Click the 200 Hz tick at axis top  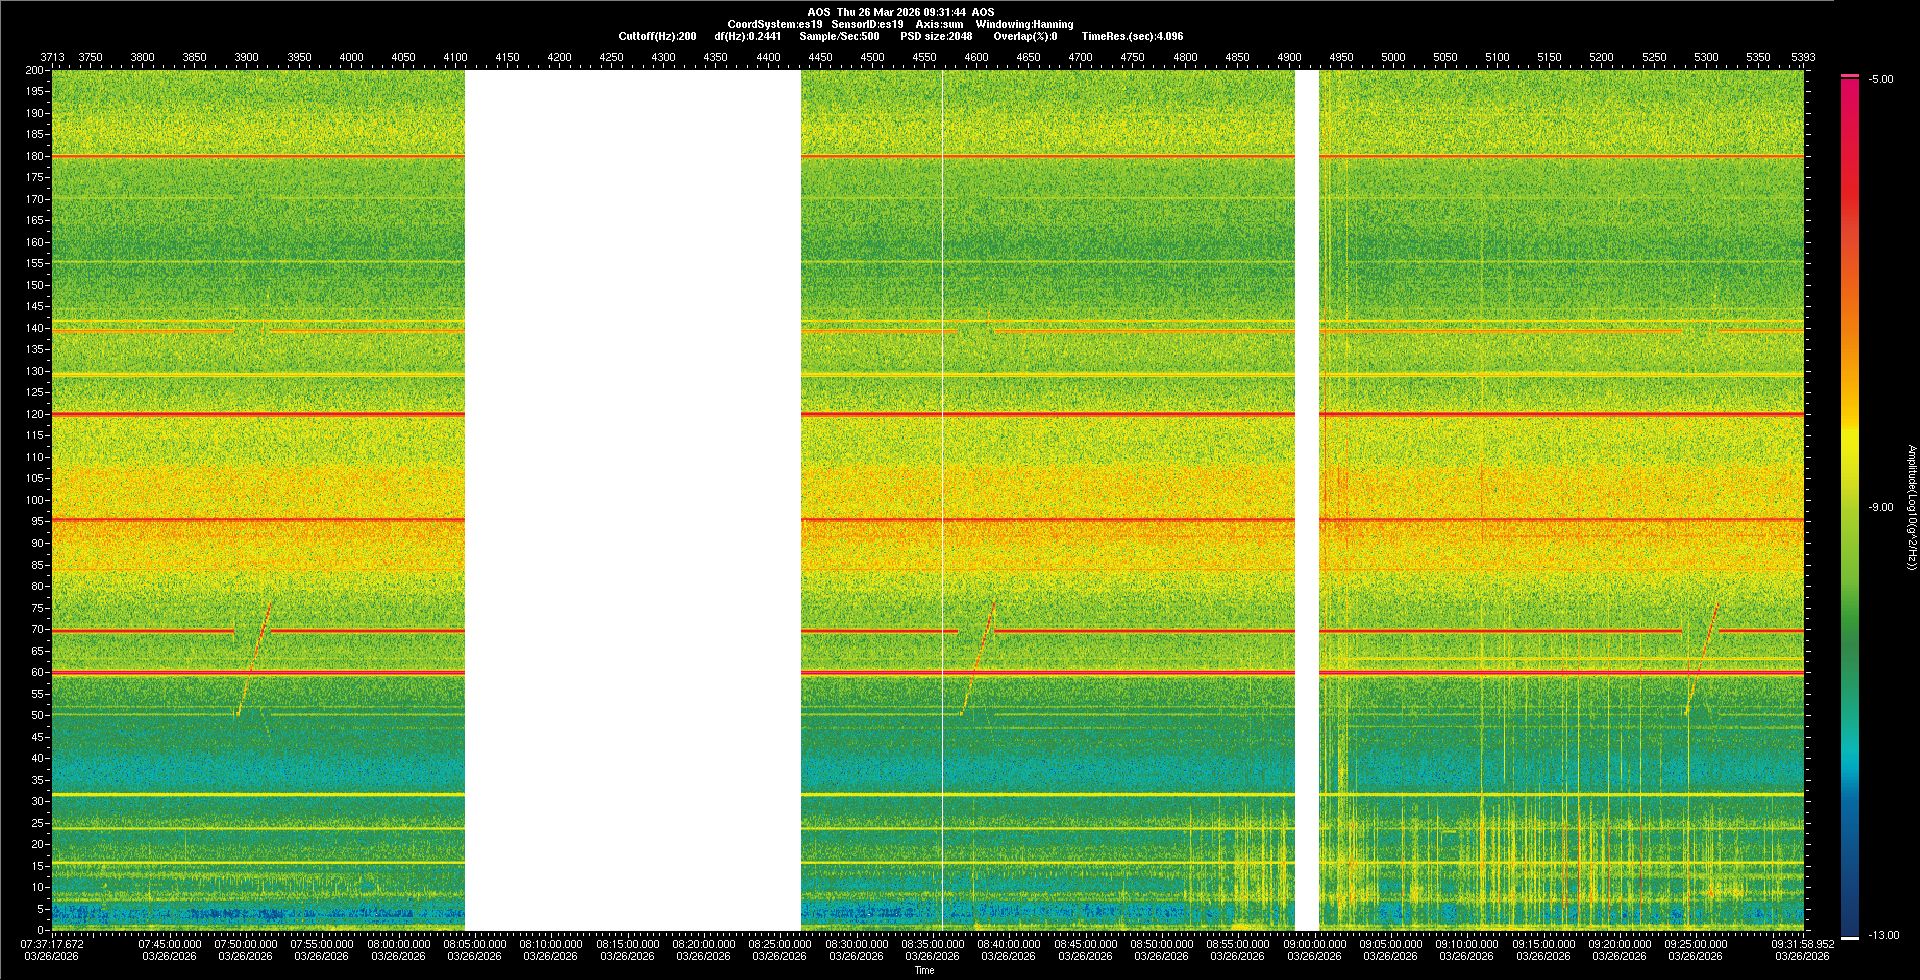[35, 70]
